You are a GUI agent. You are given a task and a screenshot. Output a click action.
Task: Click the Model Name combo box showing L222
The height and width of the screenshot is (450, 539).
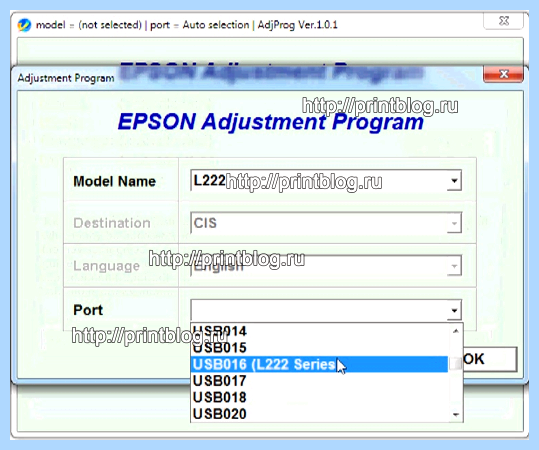(326, 181)
